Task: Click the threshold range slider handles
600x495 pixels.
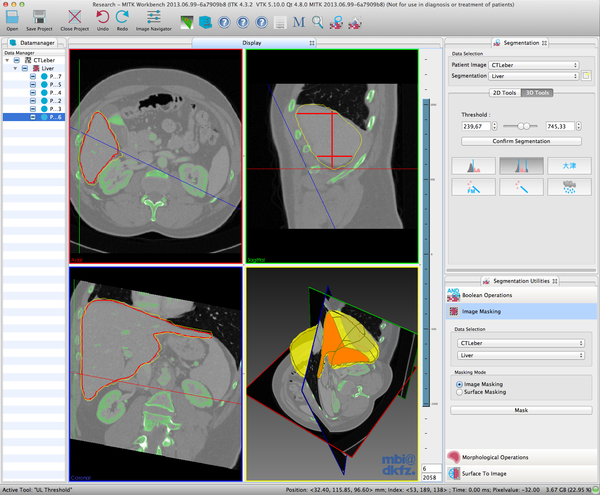Action: click(x=523, y=126)
